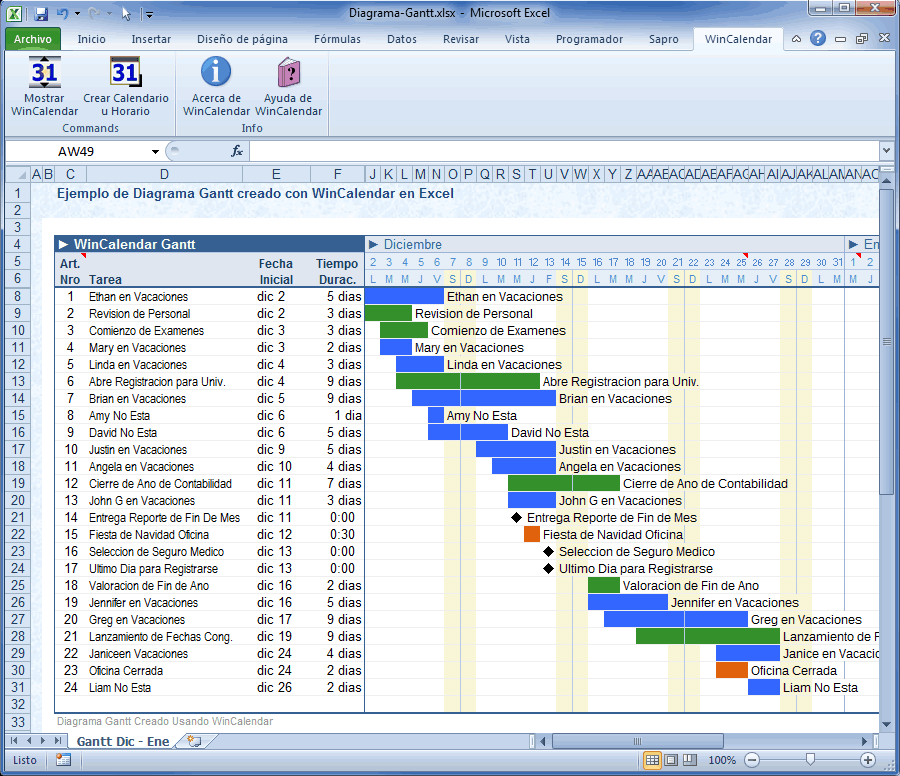Image resolution: width=900 pixels, height=776 pixels.
Task: Expand the Name Box dropdown arrow
Action: click(155, 151)
